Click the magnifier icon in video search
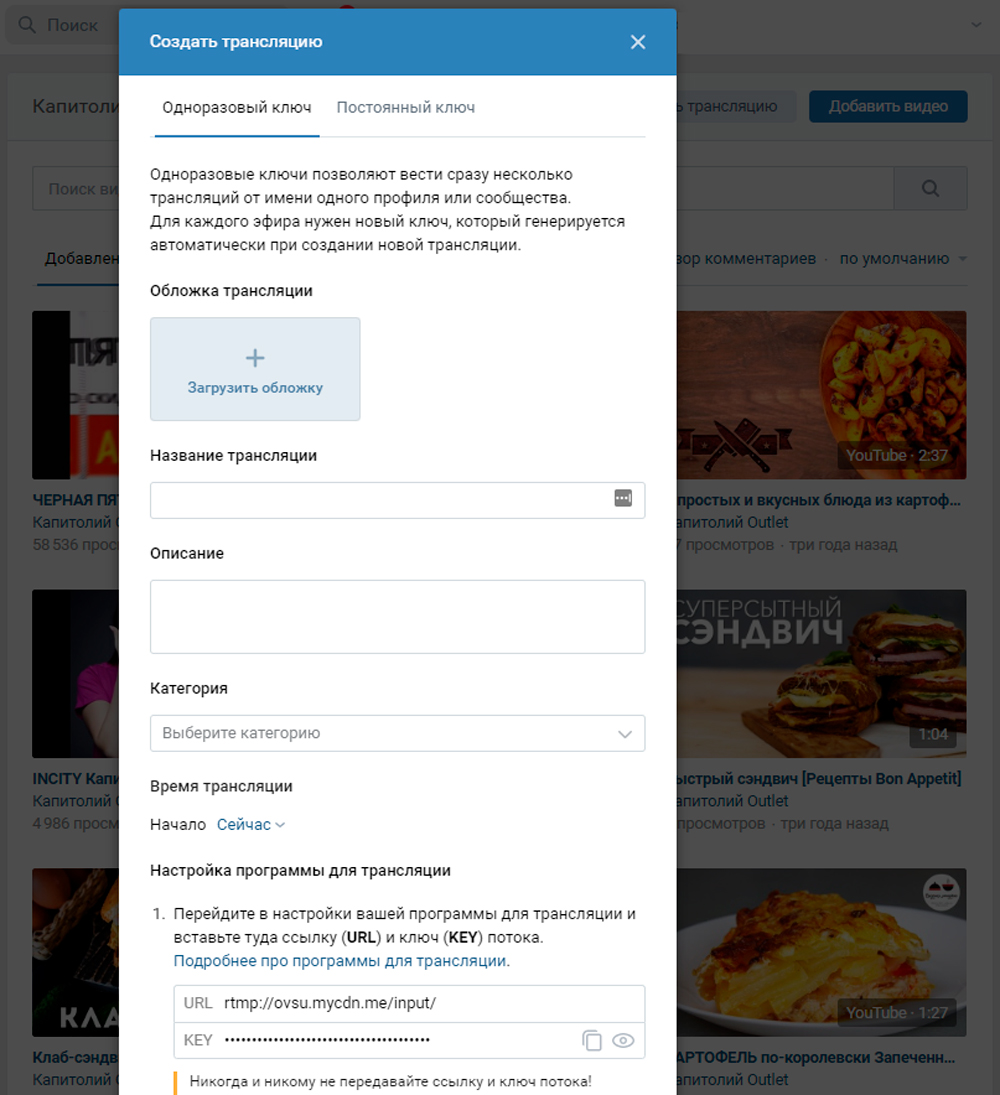 [x=930, y=189]
